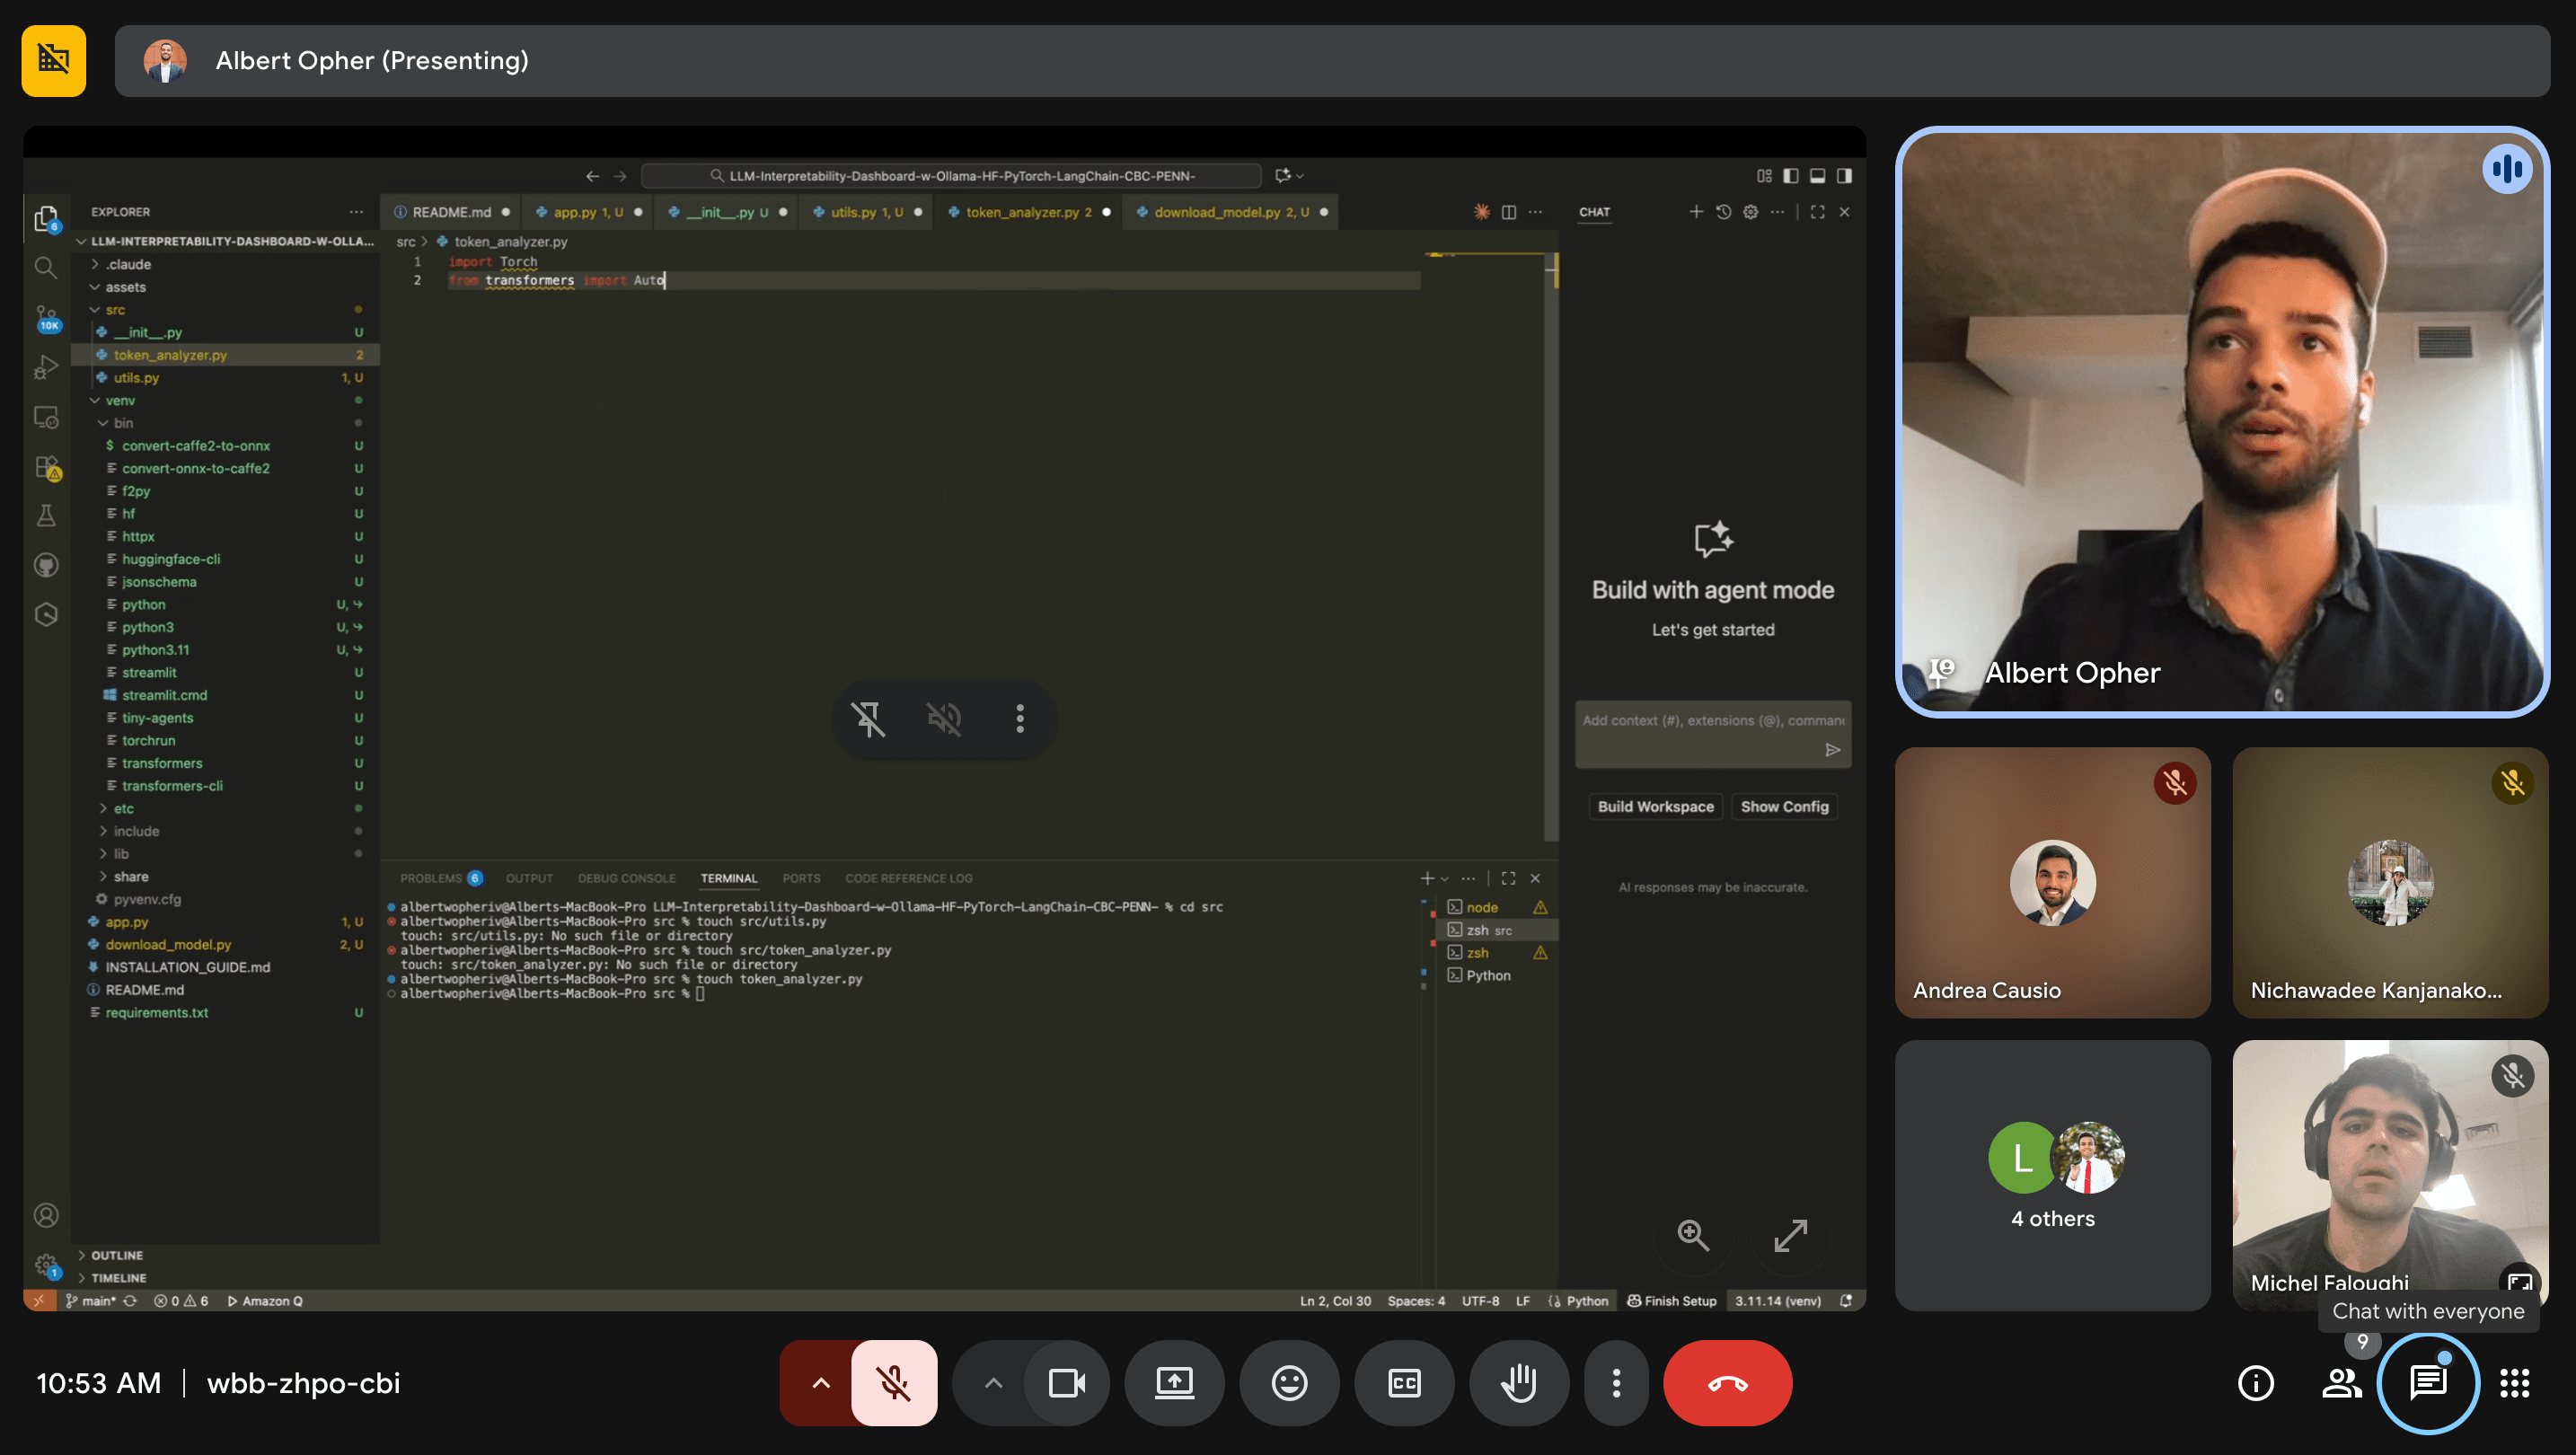Expand audio settings arrow beside microphone

click(x=820, y=1383)
